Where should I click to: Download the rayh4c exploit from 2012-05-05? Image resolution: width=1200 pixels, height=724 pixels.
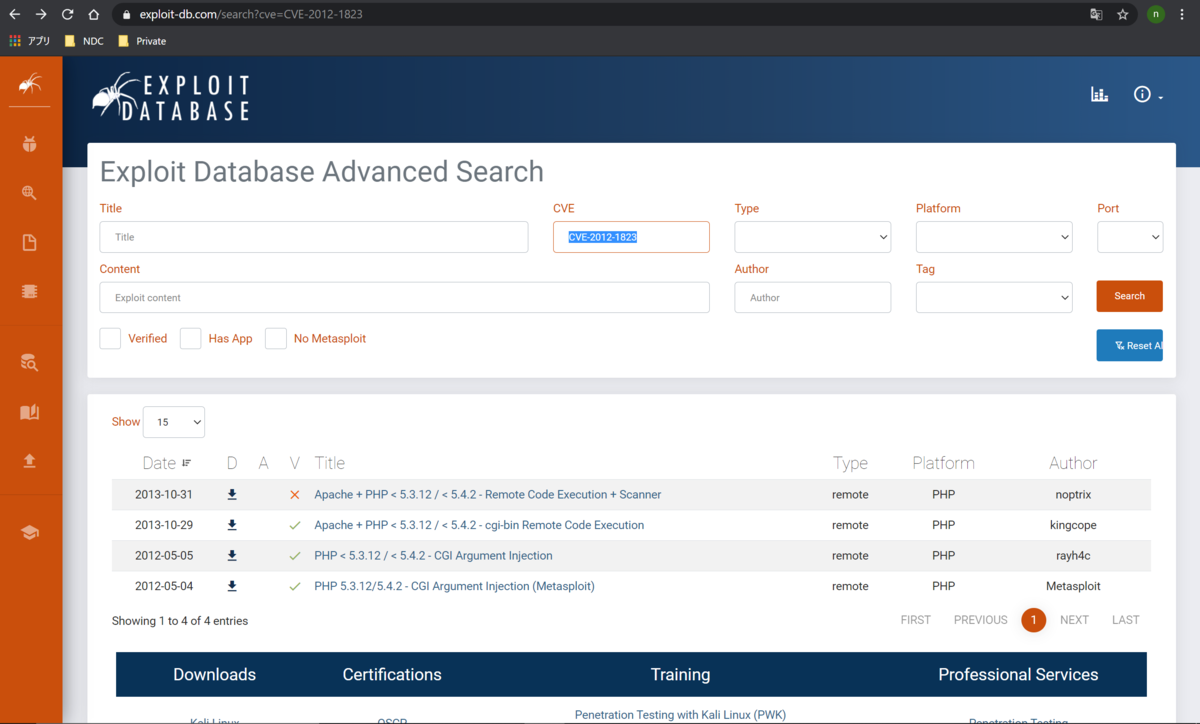pos(232,556)
